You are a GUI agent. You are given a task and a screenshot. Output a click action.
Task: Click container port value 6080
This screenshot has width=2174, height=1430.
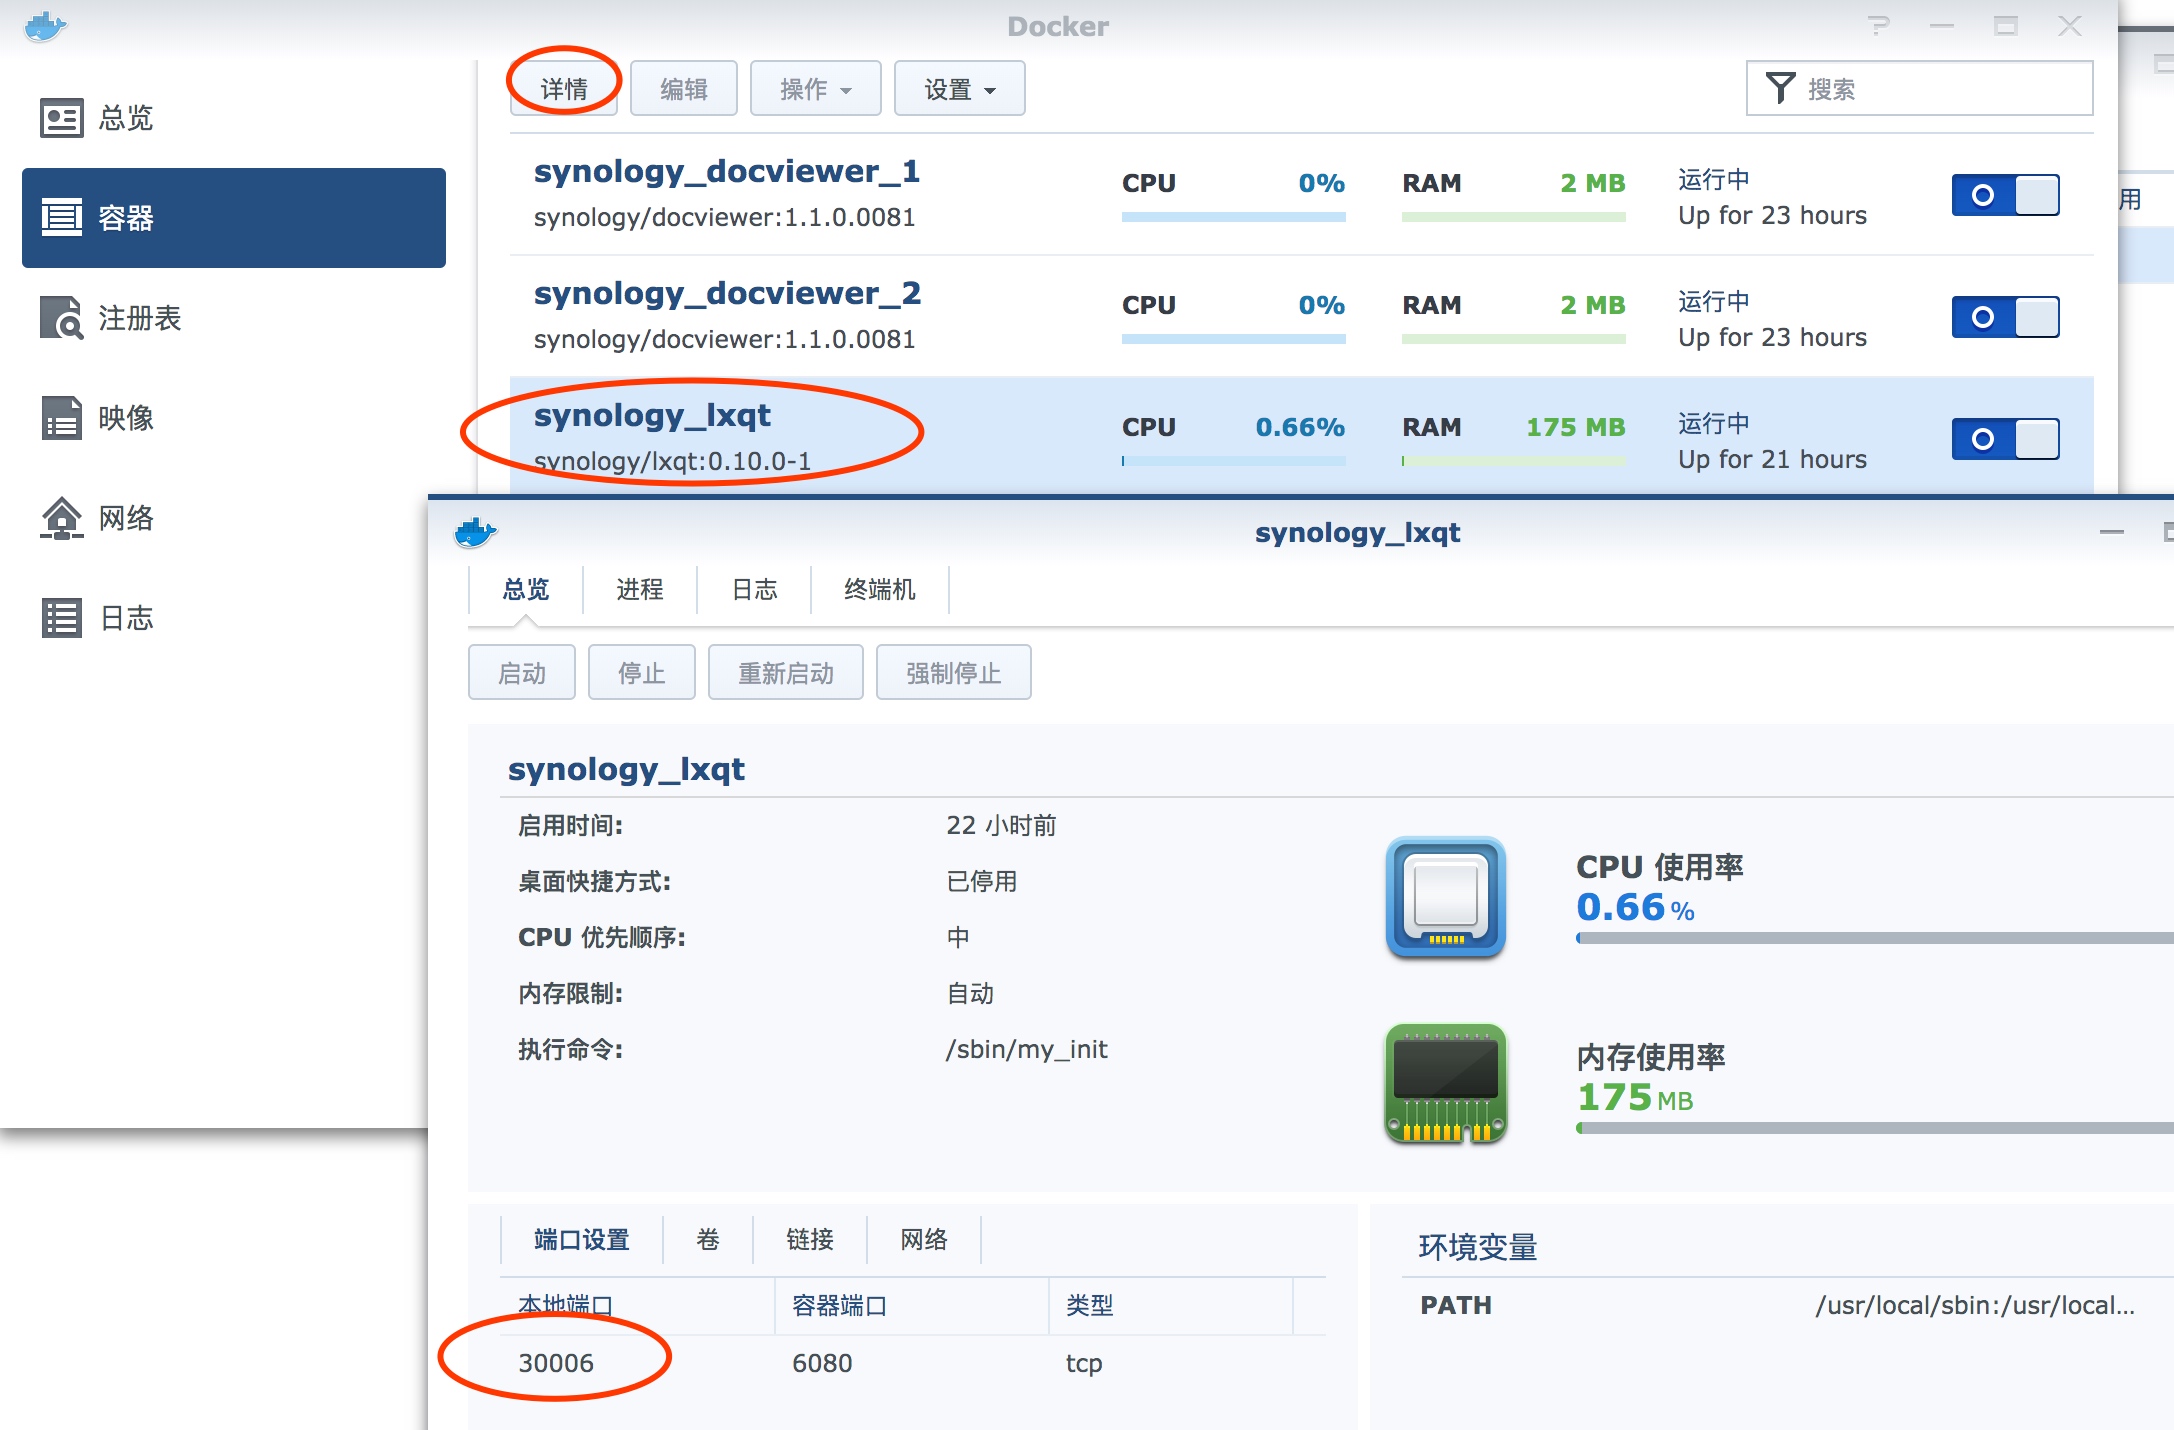pos(822,1363)
